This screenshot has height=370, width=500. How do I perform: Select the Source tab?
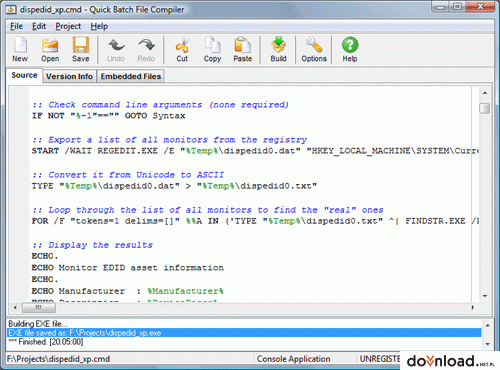(24, 75)
